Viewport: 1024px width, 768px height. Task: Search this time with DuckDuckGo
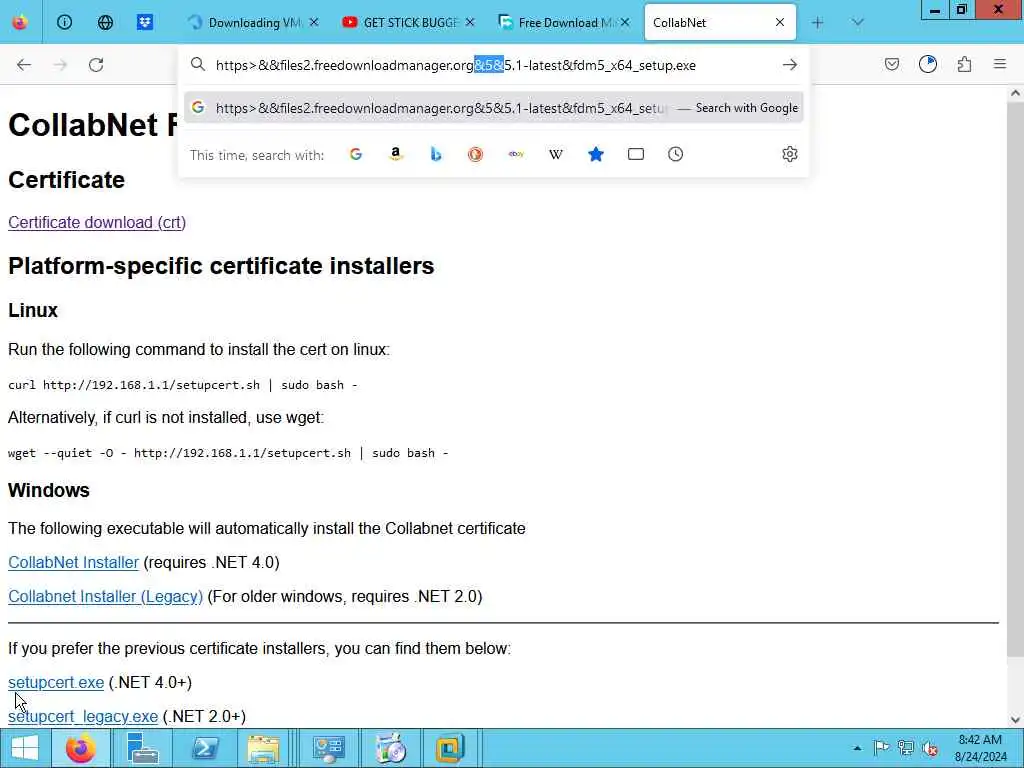pyautogui.click(x=475, y=154)
